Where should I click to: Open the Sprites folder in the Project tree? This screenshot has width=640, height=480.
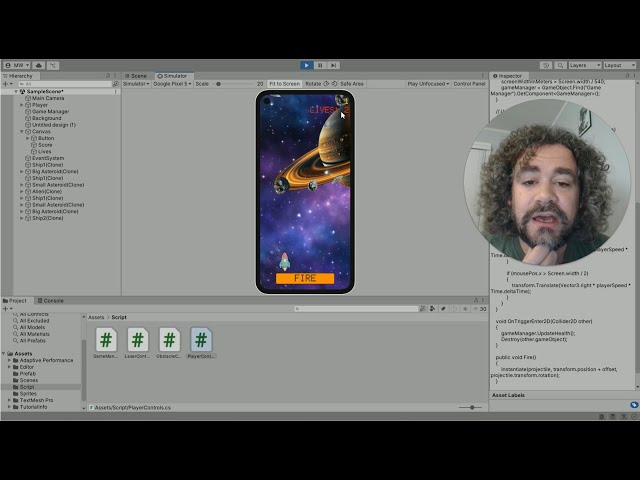28,394
